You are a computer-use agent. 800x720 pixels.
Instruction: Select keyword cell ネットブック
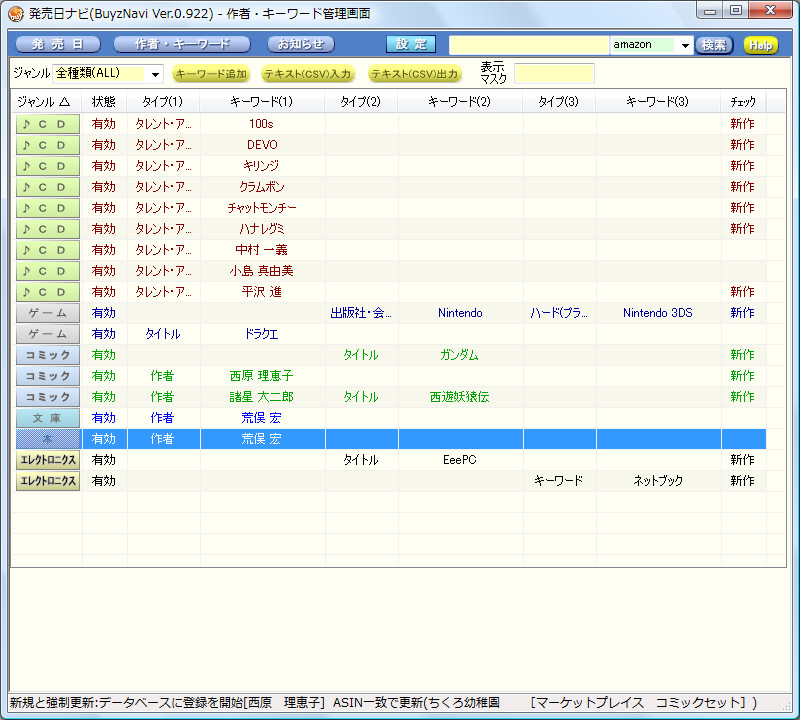pos(658,481)
